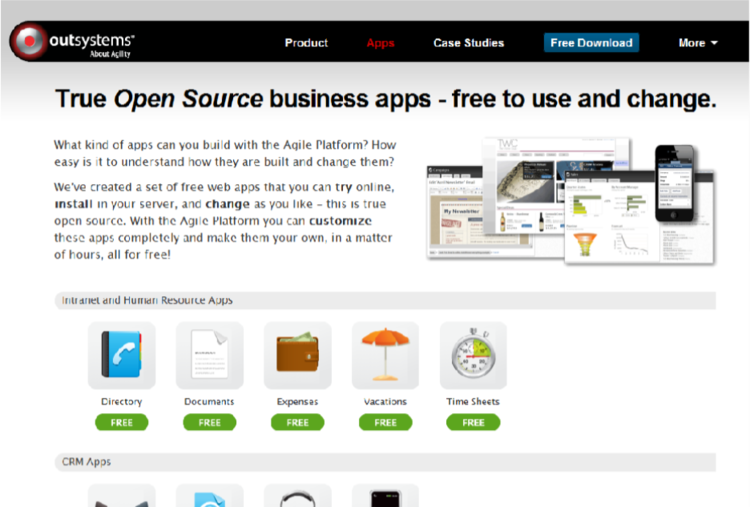Go to Case Studies
The image size is (750, 507).
click(x=469, y=43)
